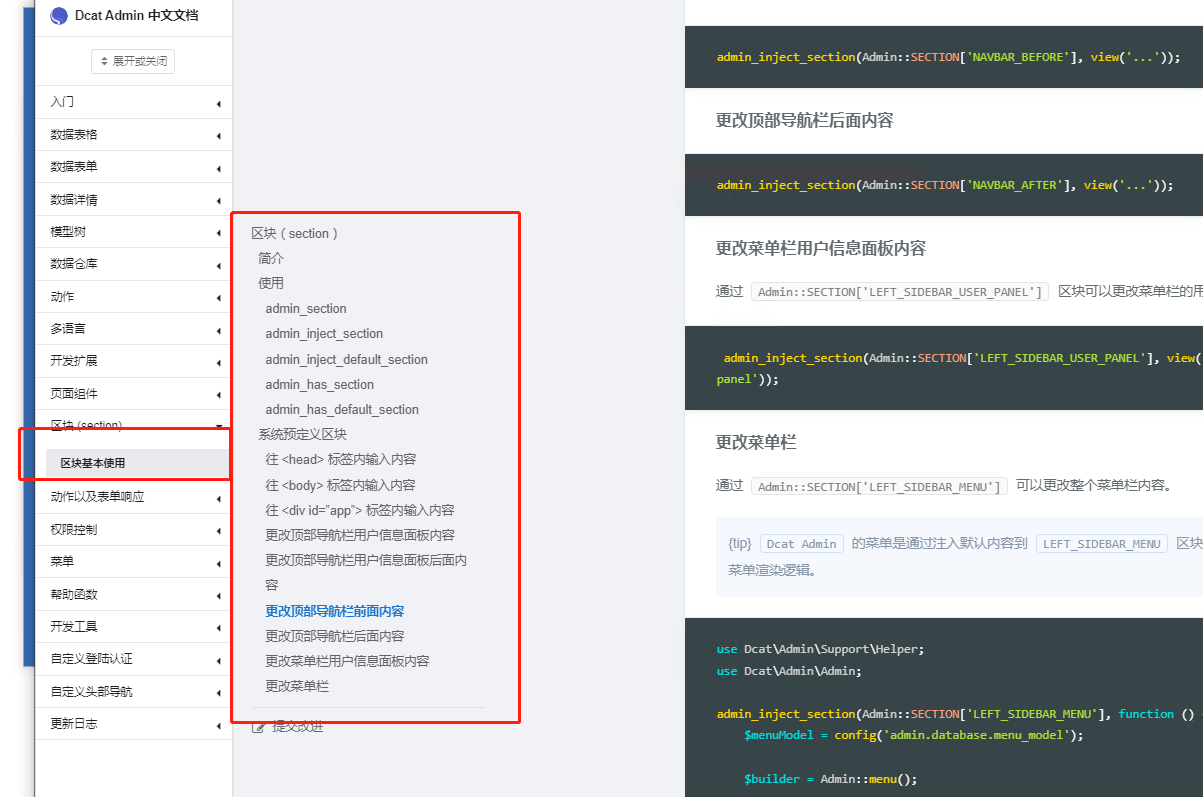The image size is (1203, 797).
Task: Jump to 更改菜单栏 in the contents list
Action: point(297,686)
